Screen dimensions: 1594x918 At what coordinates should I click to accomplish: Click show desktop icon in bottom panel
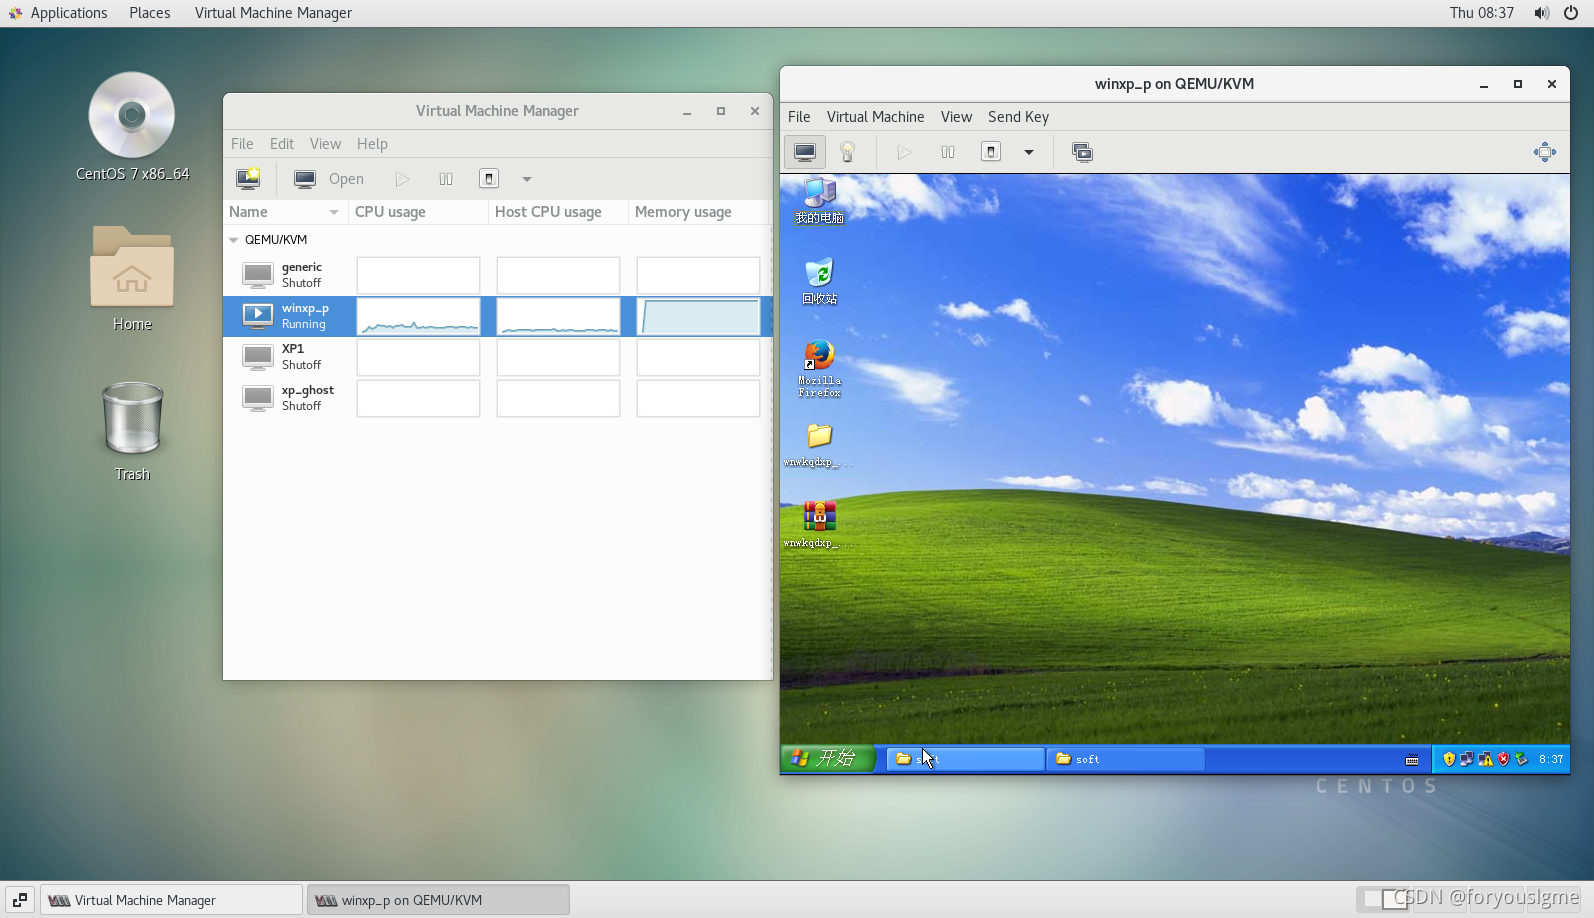tap(20, 900)
